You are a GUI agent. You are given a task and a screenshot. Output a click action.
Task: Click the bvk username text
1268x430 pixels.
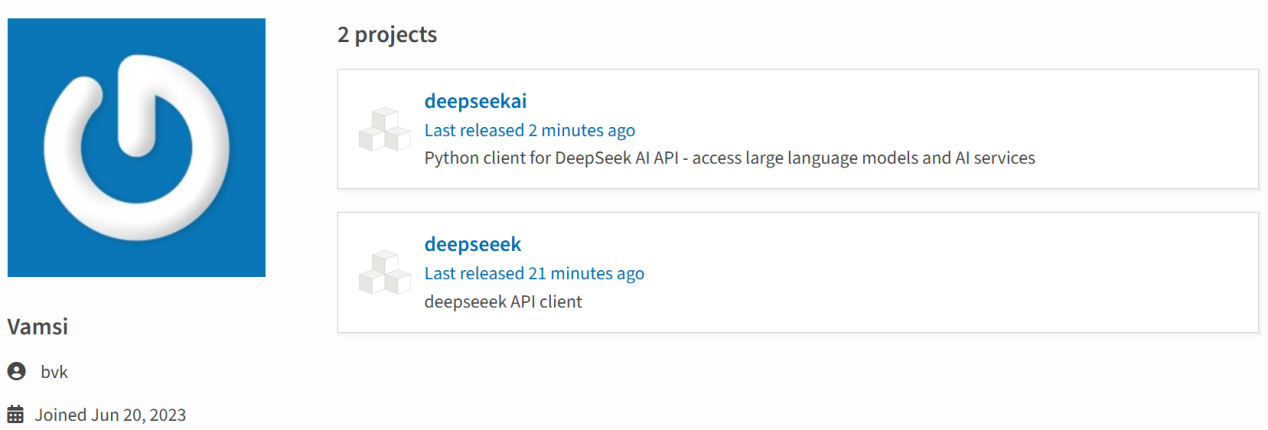[54, 372]
